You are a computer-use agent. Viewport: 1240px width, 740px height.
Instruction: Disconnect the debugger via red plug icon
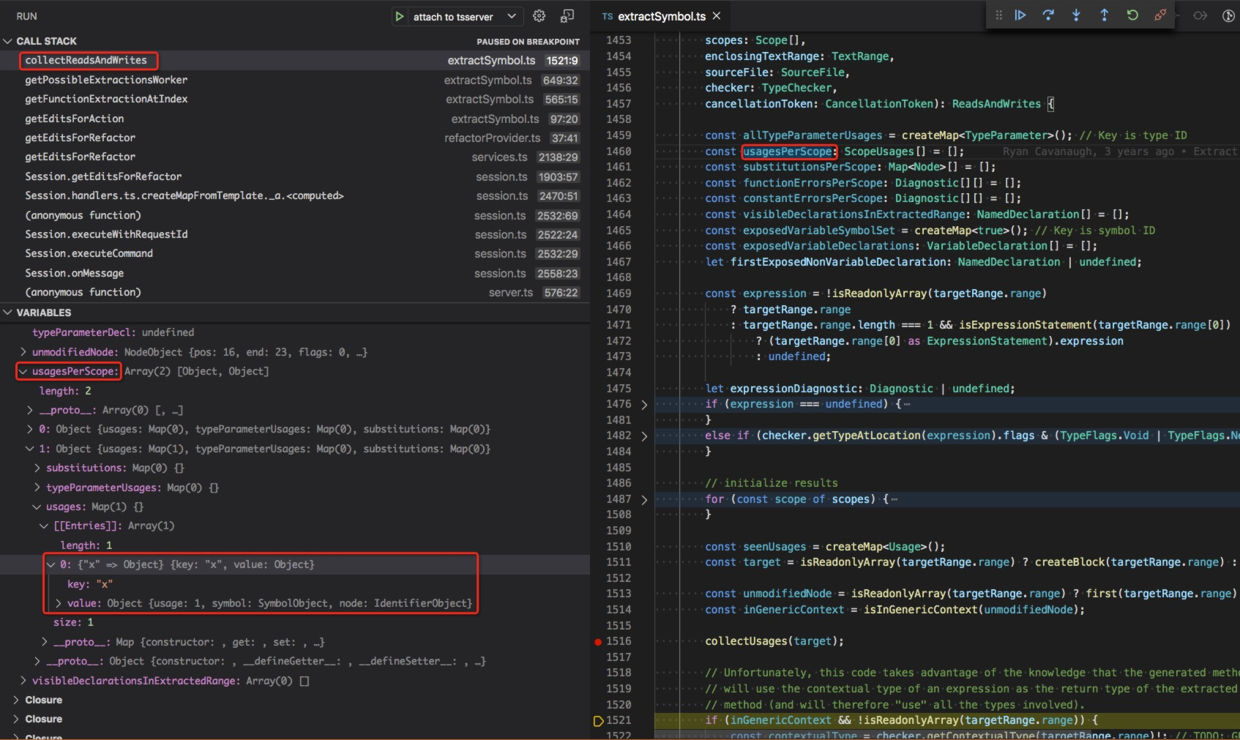point(1158,15)
